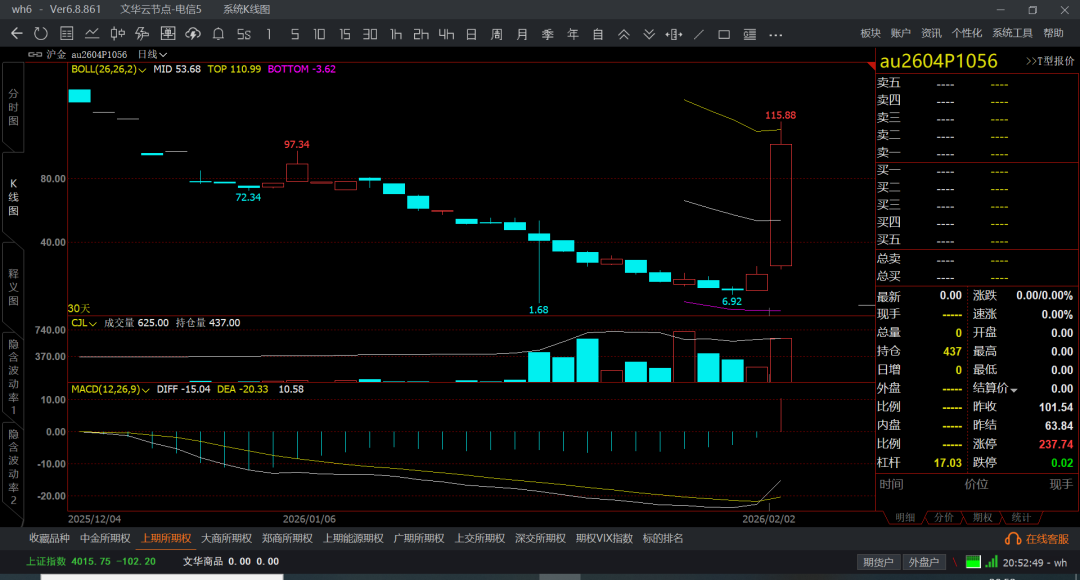Screen dimensions: 1080x580
Task: Go back with the left arrow icon
Action: tap(17, 33)
